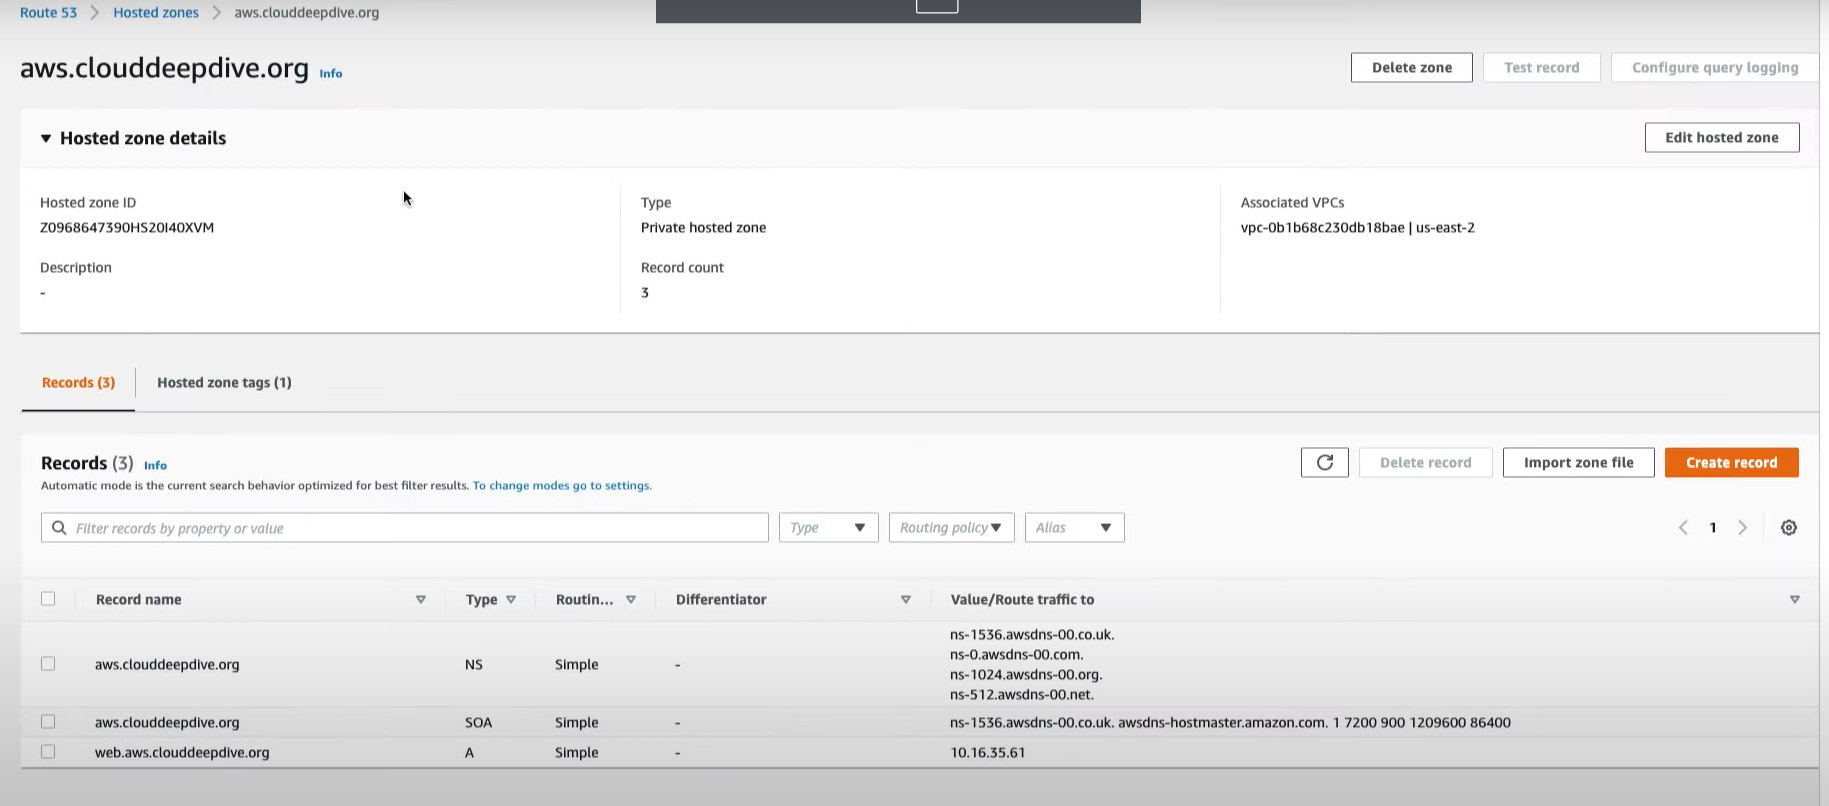Click Edit hosted zone button
The image size is (1829, 806).
[x=1721, y=138]
